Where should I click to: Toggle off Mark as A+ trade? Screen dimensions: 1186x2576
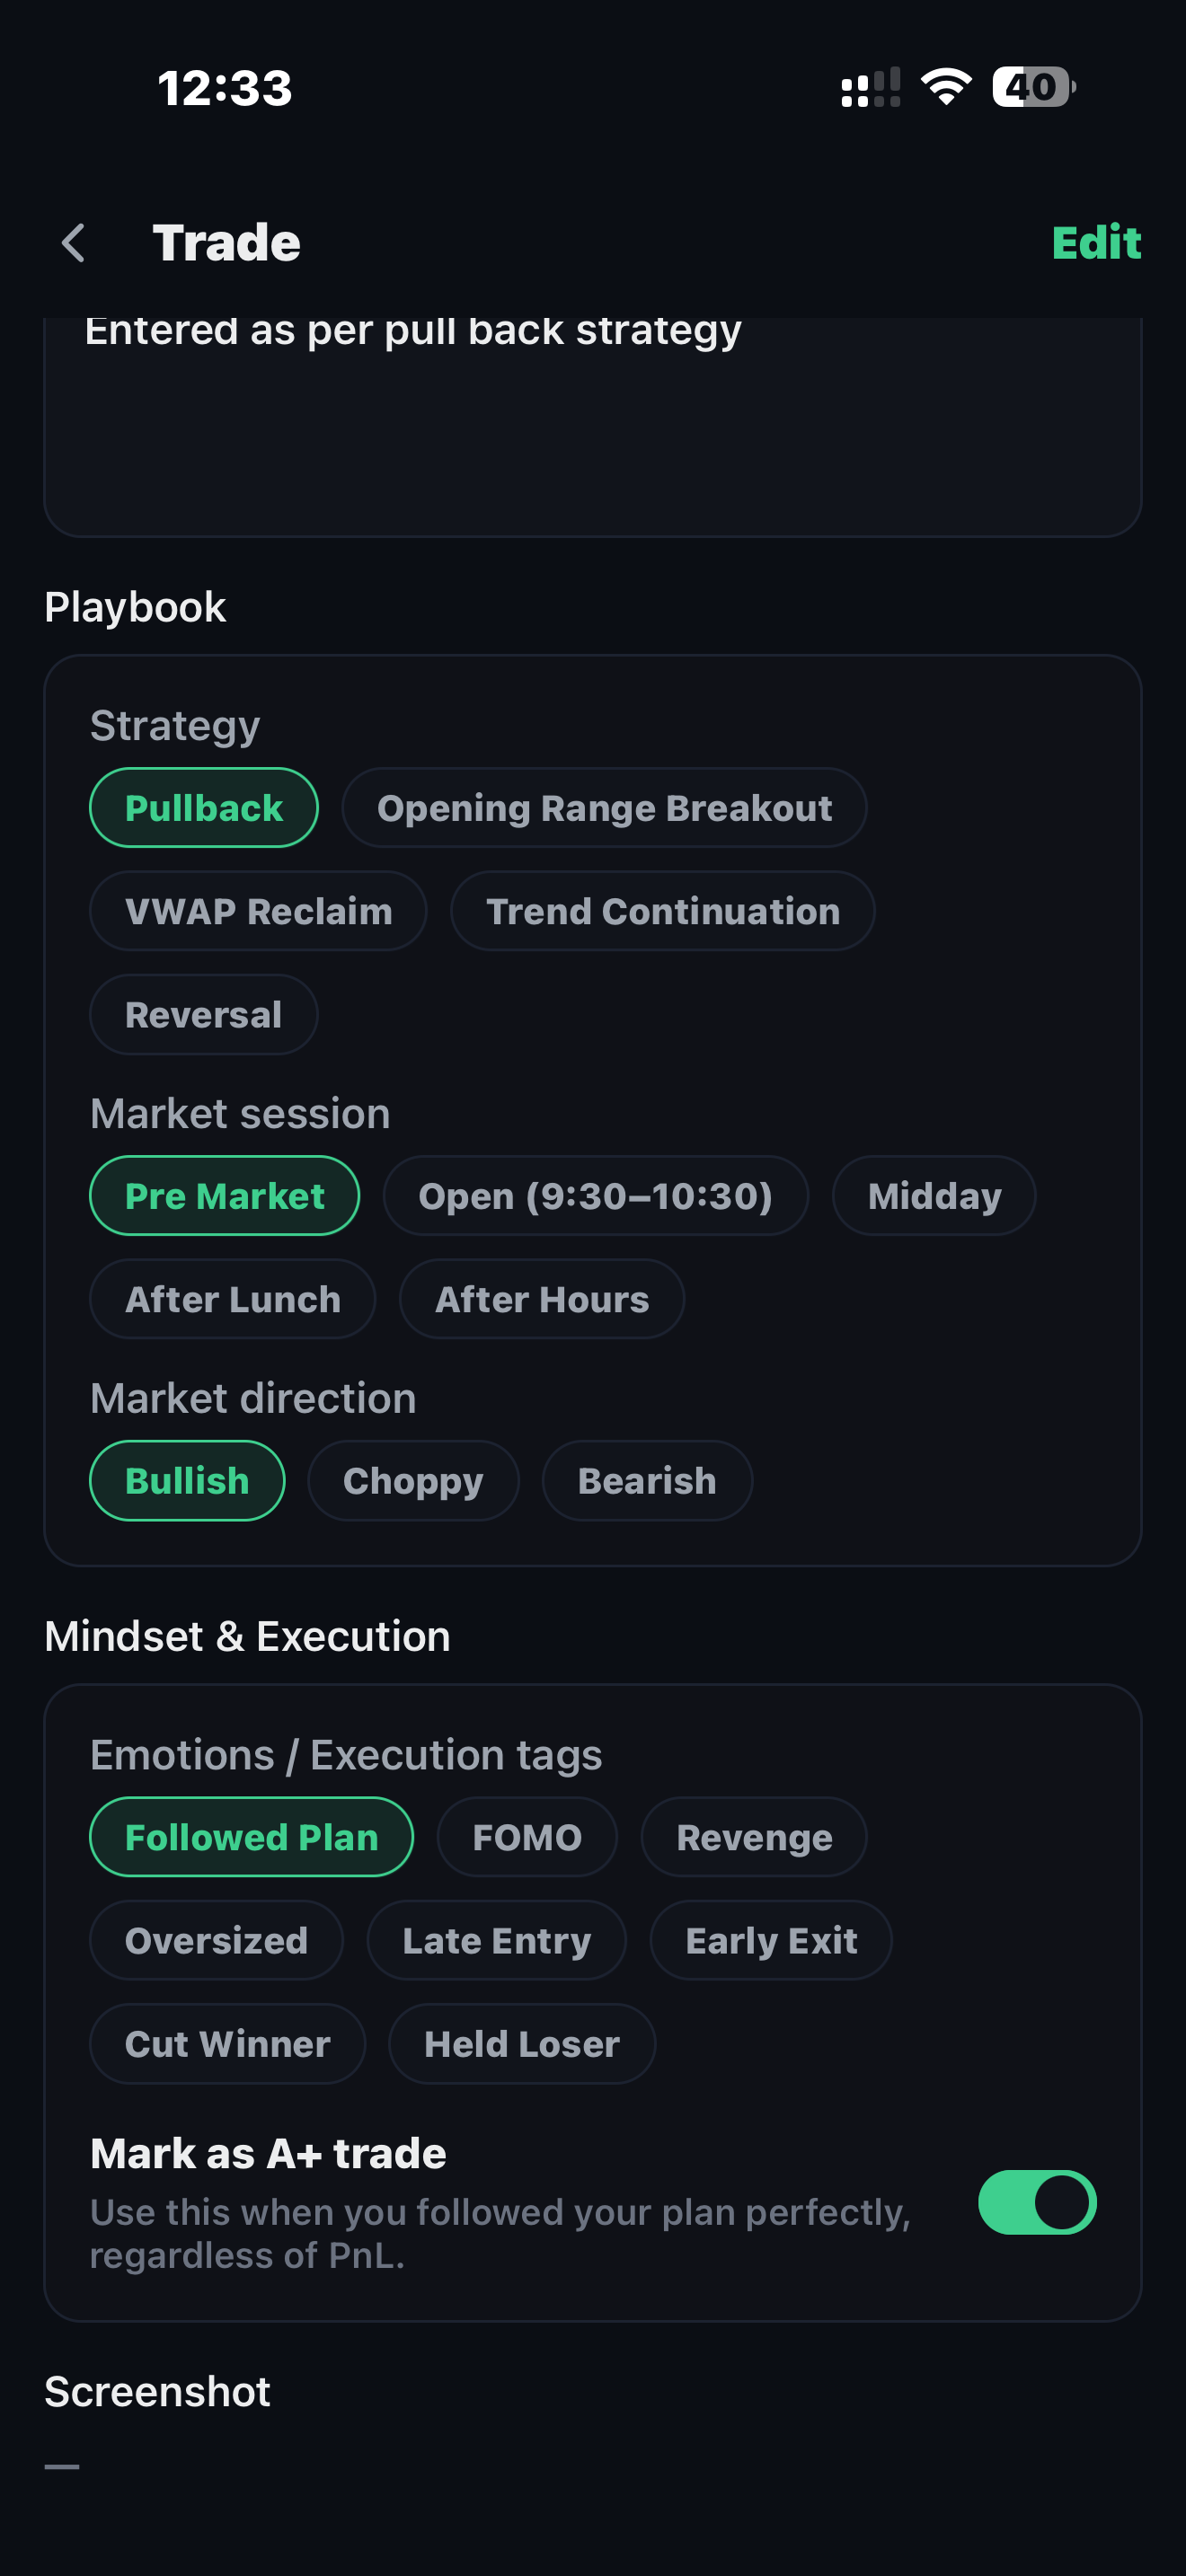click(x=1036, y=2202)
